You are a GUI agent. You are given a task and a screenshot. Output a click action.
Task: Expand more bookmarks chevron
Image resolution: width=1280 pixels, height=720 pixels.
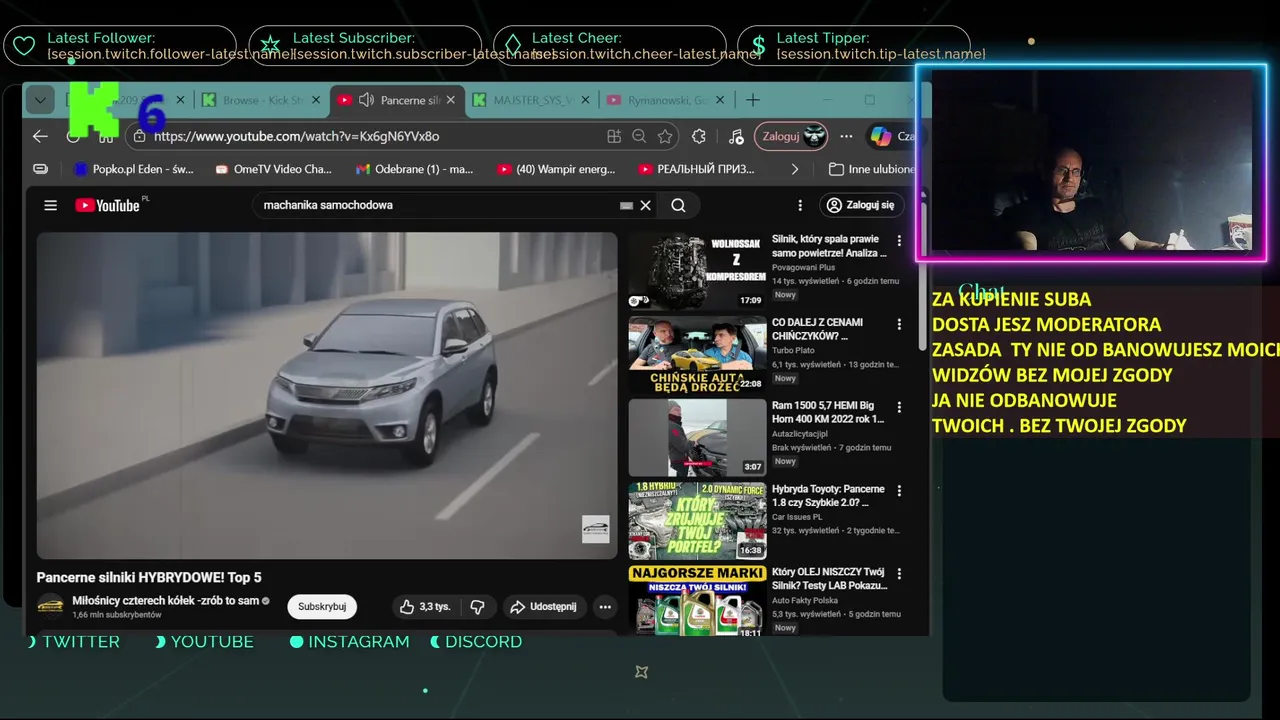point(795,169)
